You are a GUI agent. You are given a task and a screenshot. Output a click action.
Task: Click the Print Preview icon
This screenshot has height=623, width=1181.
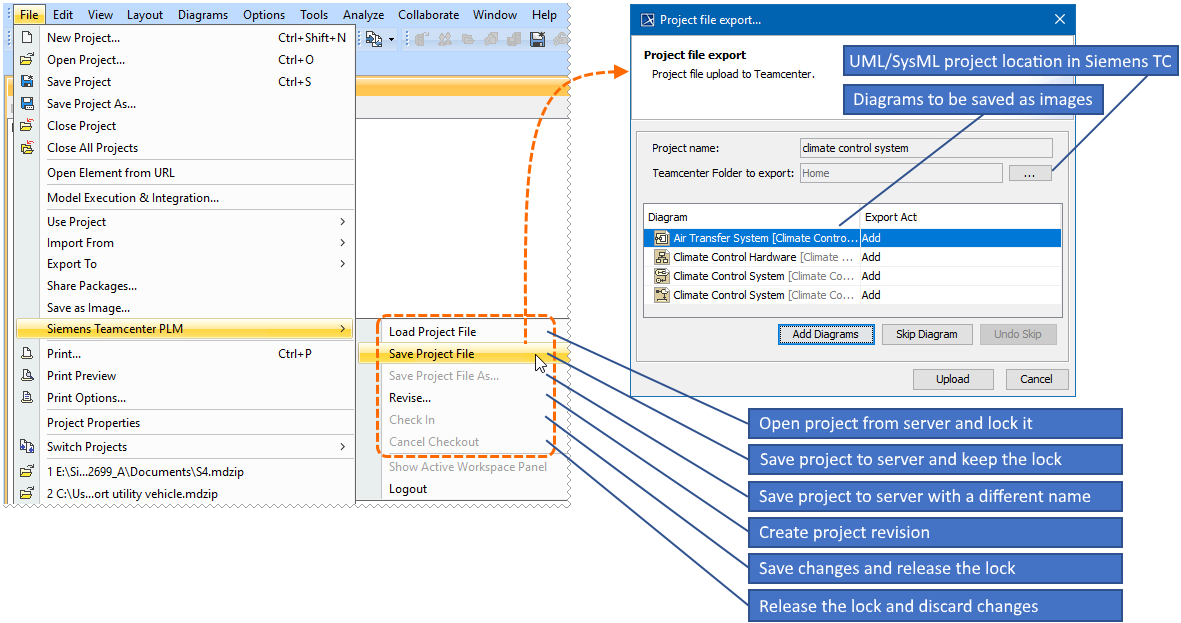pyautogui.click(x=27, y=375)
